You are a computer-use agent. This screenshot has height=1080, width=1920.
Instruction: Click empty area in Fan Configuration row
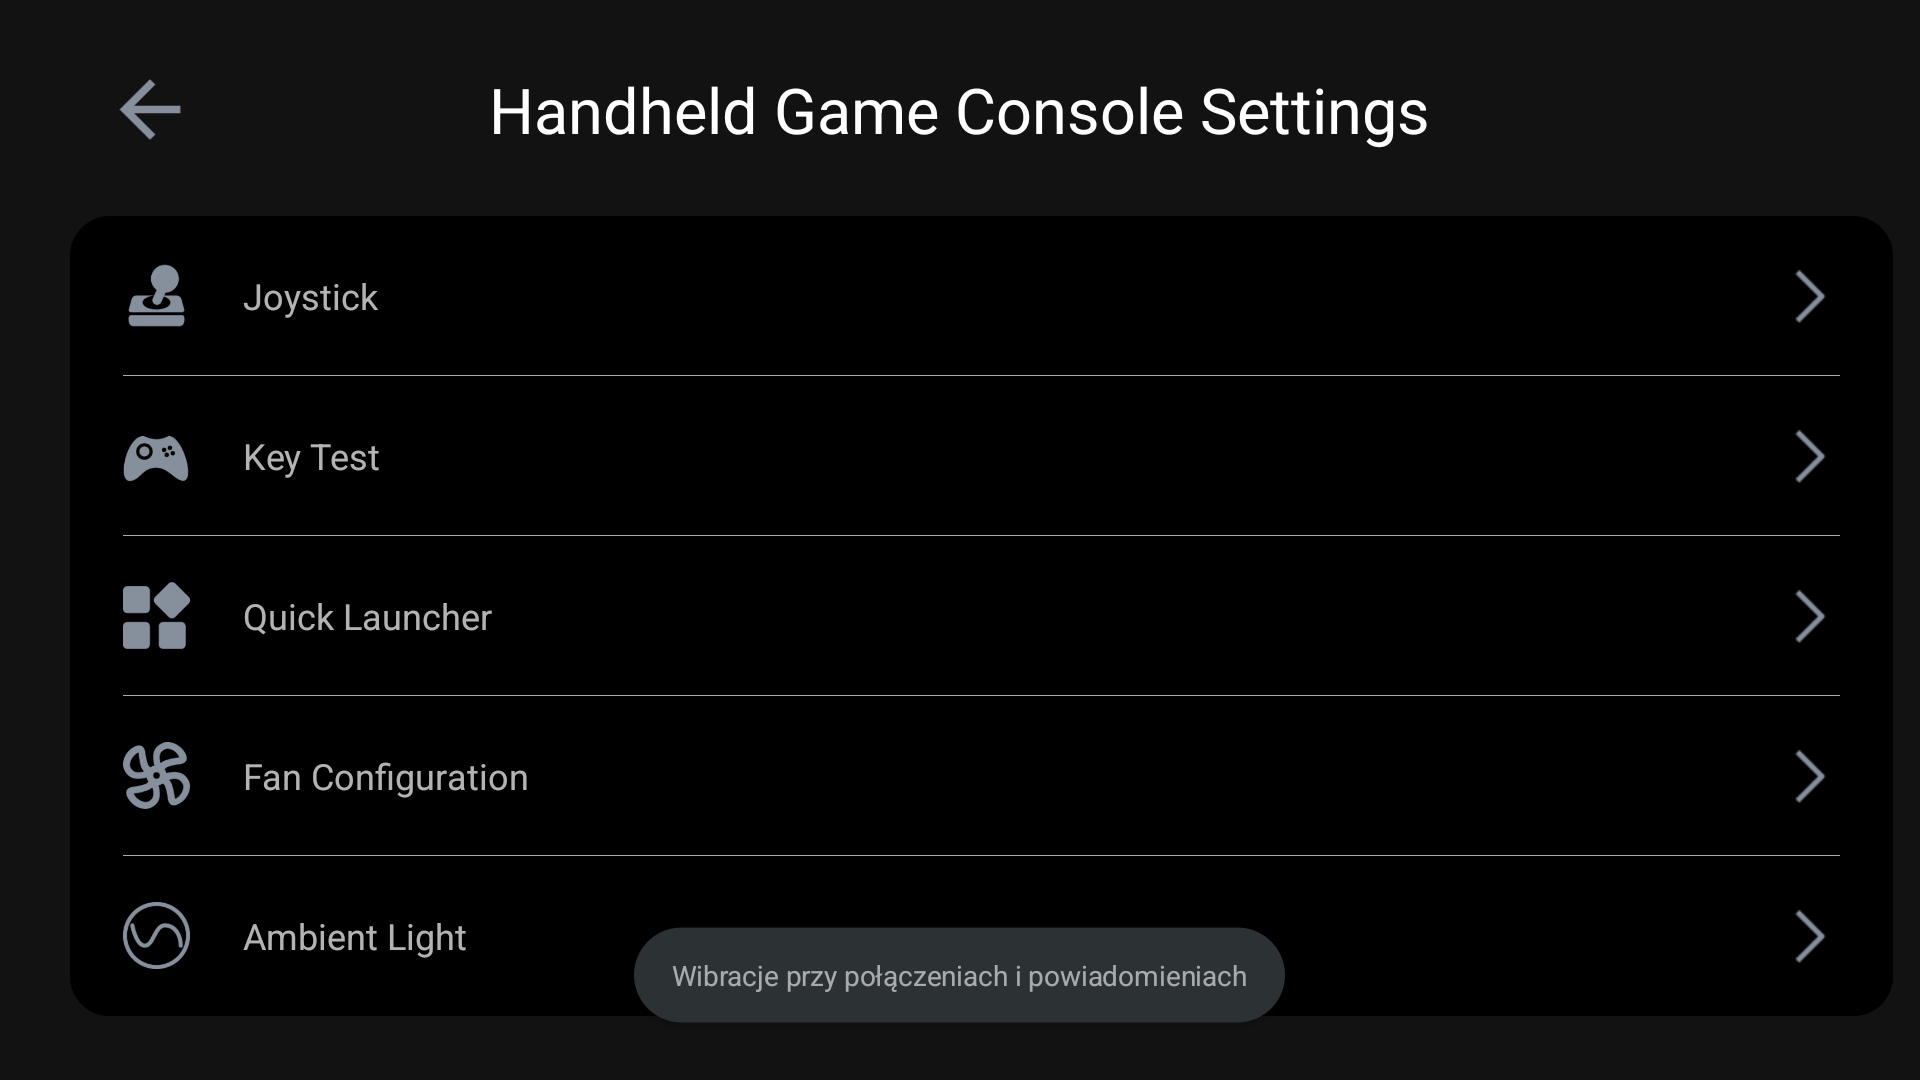1150,777
